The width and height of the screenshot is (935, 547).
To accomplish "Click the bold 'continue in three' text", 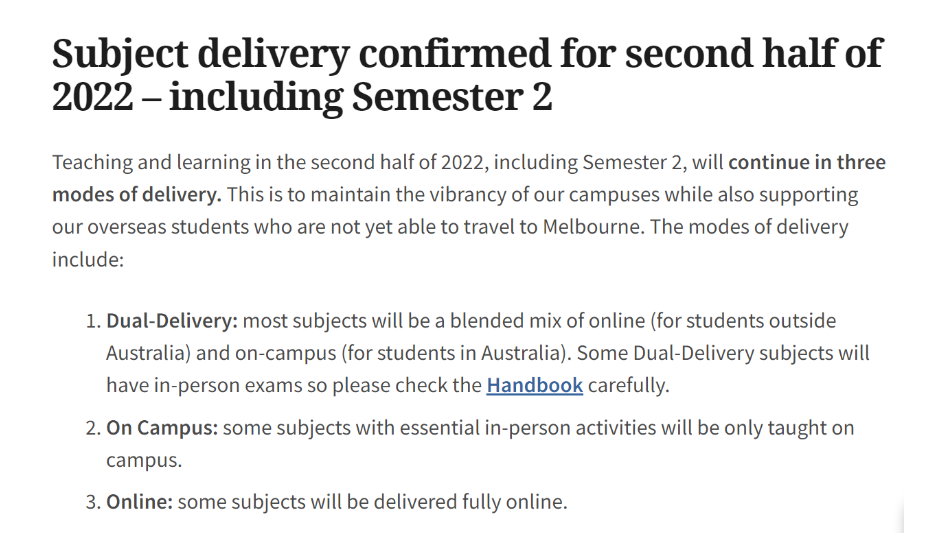I will [x=807, y=162].
